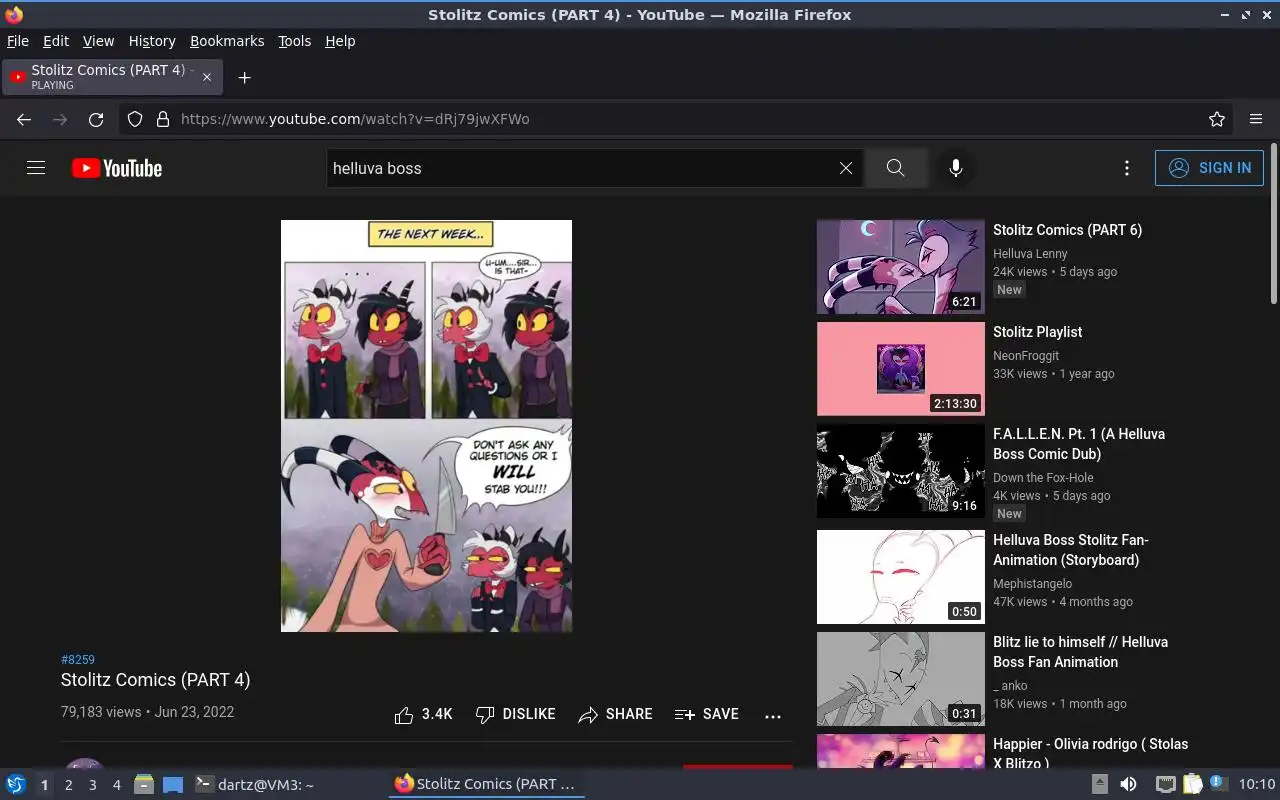1280x800 pixels.
Task: Open Firefox Edit menu
Action: pos(56,41)
